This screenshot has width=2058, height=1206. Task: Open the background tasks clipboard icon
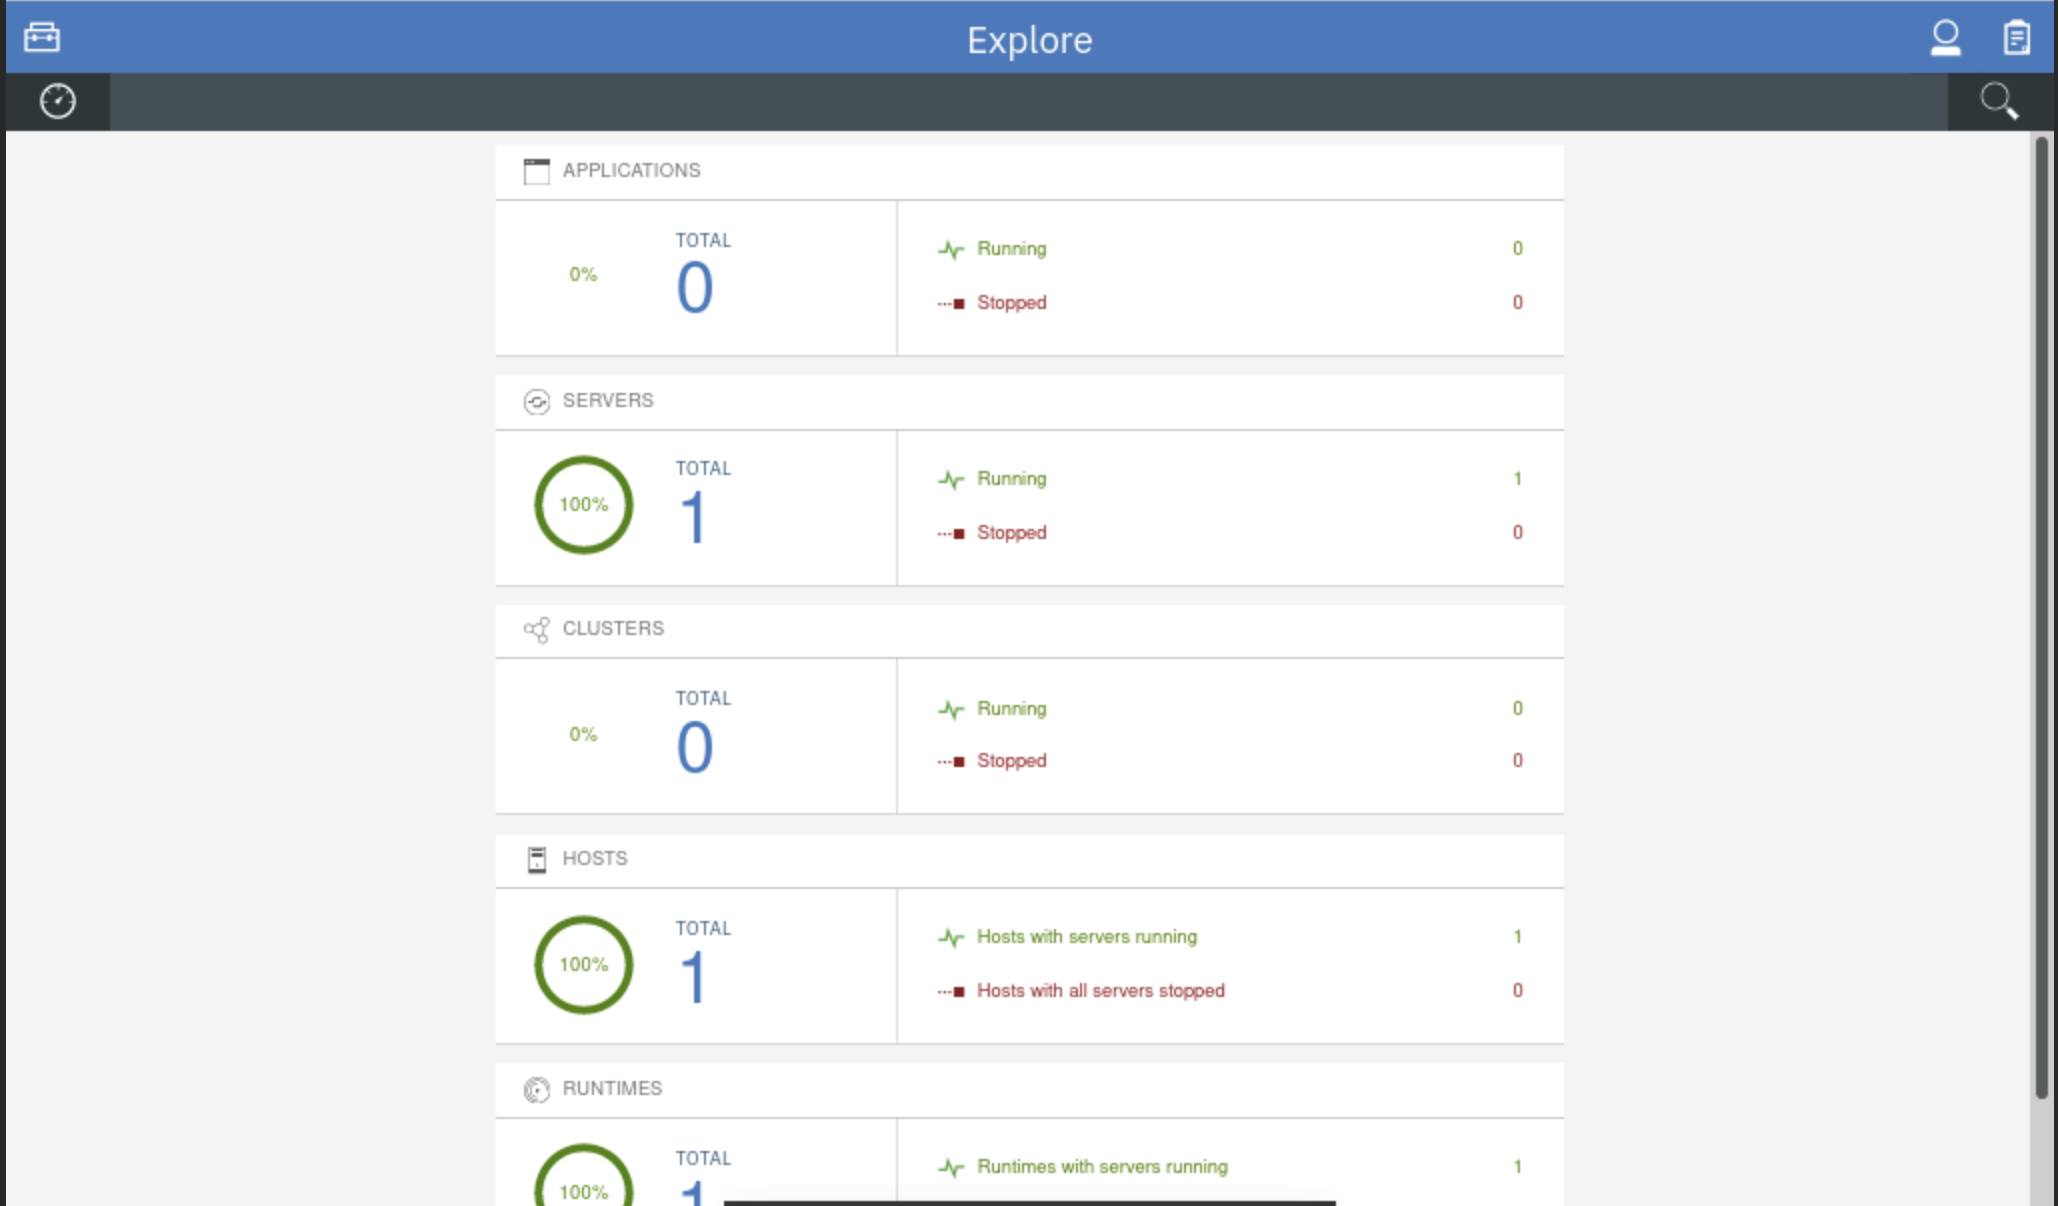[x=2016, y=37]
